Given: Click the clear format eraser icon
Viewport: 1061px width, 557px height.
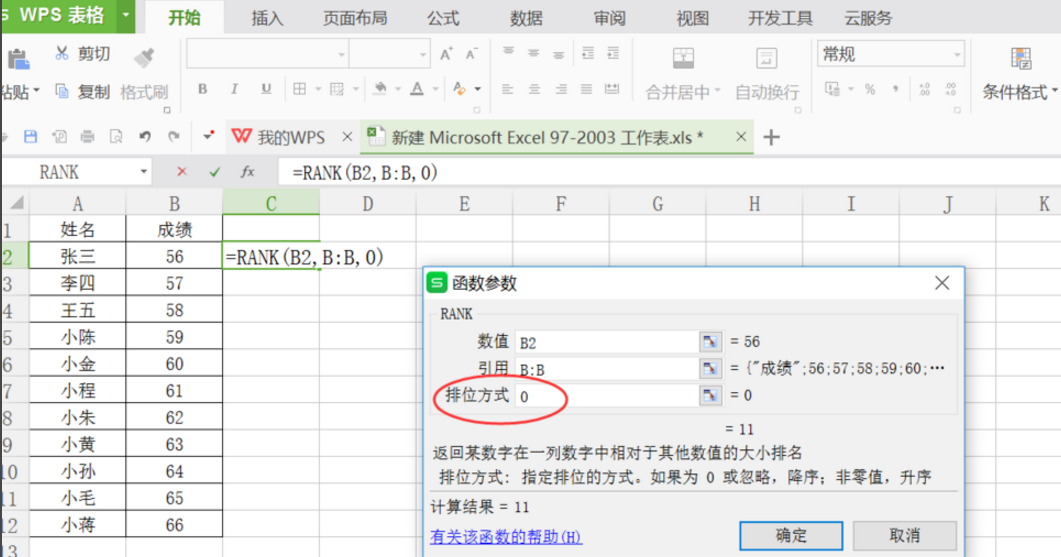Looking at the screenshot, I should point(459,89).
